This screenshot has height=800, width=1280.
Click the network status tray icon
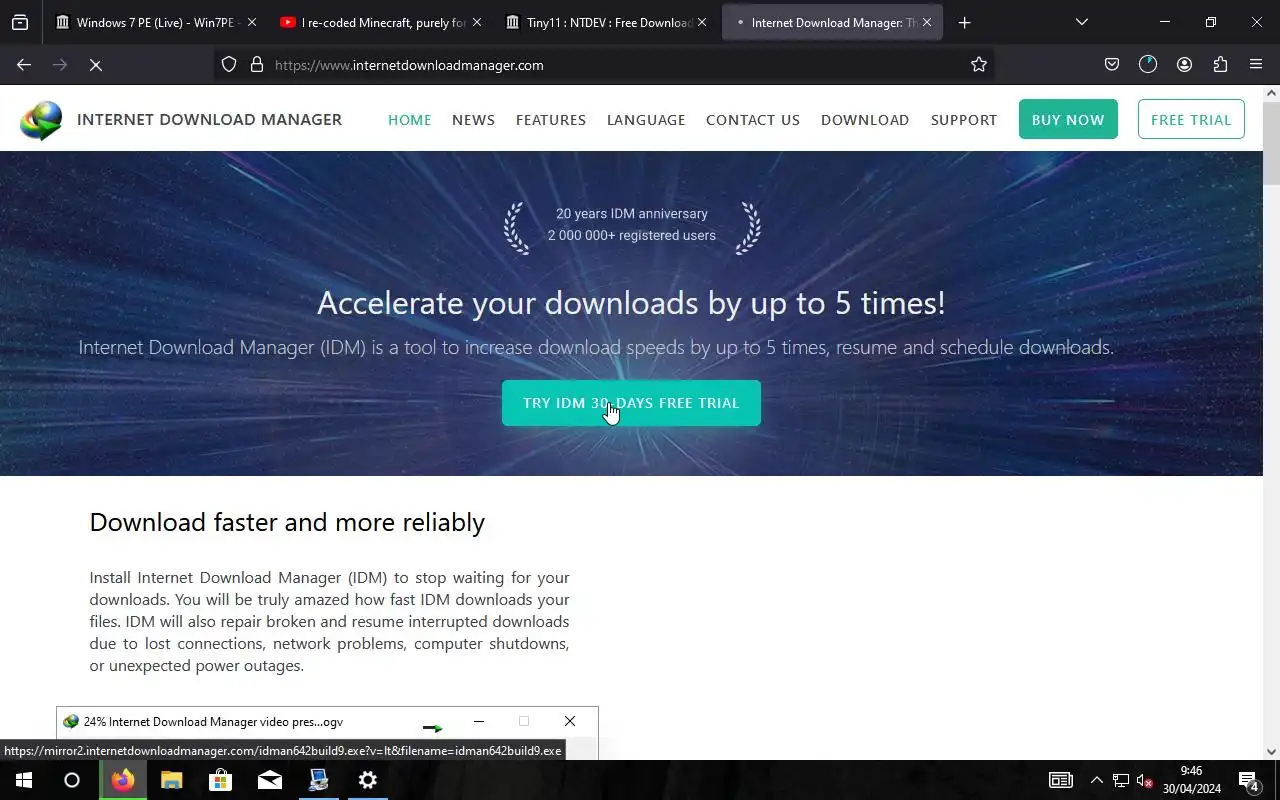[x=1121, y=780]
